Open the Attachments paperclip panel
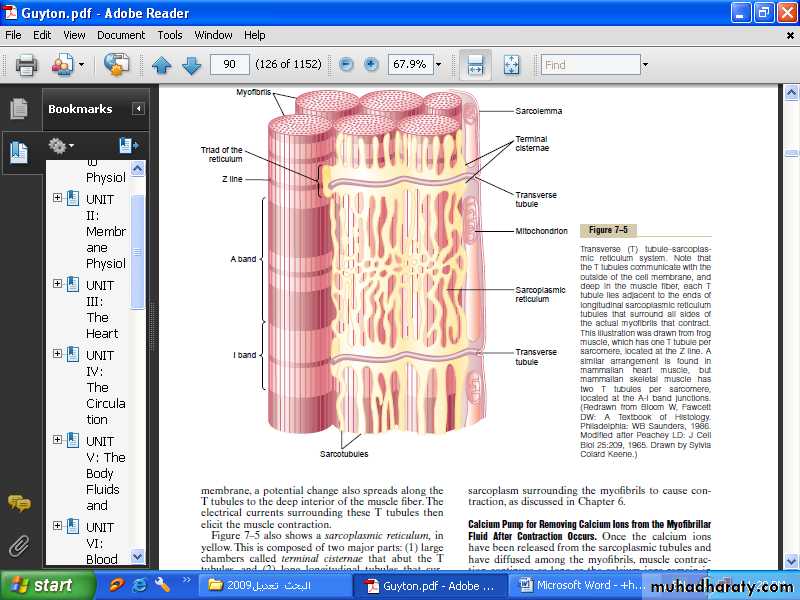This screenshot has height=600, width=800. (x=19, y=546)
